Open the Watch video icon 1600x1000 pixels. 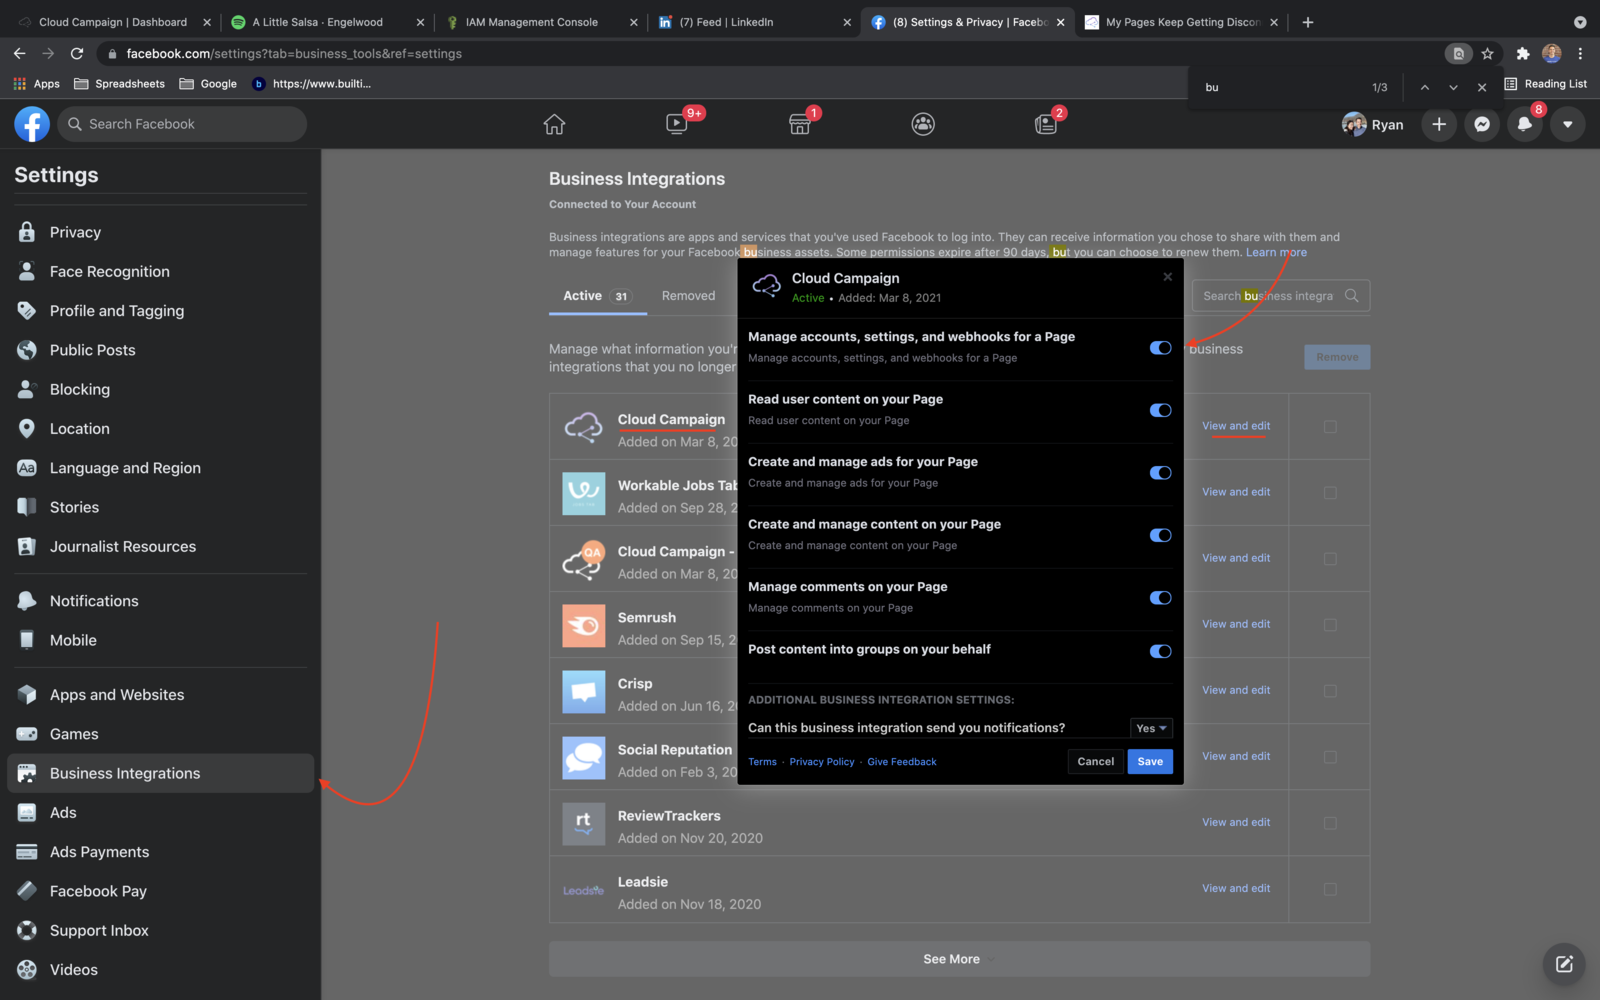[677, 124]
